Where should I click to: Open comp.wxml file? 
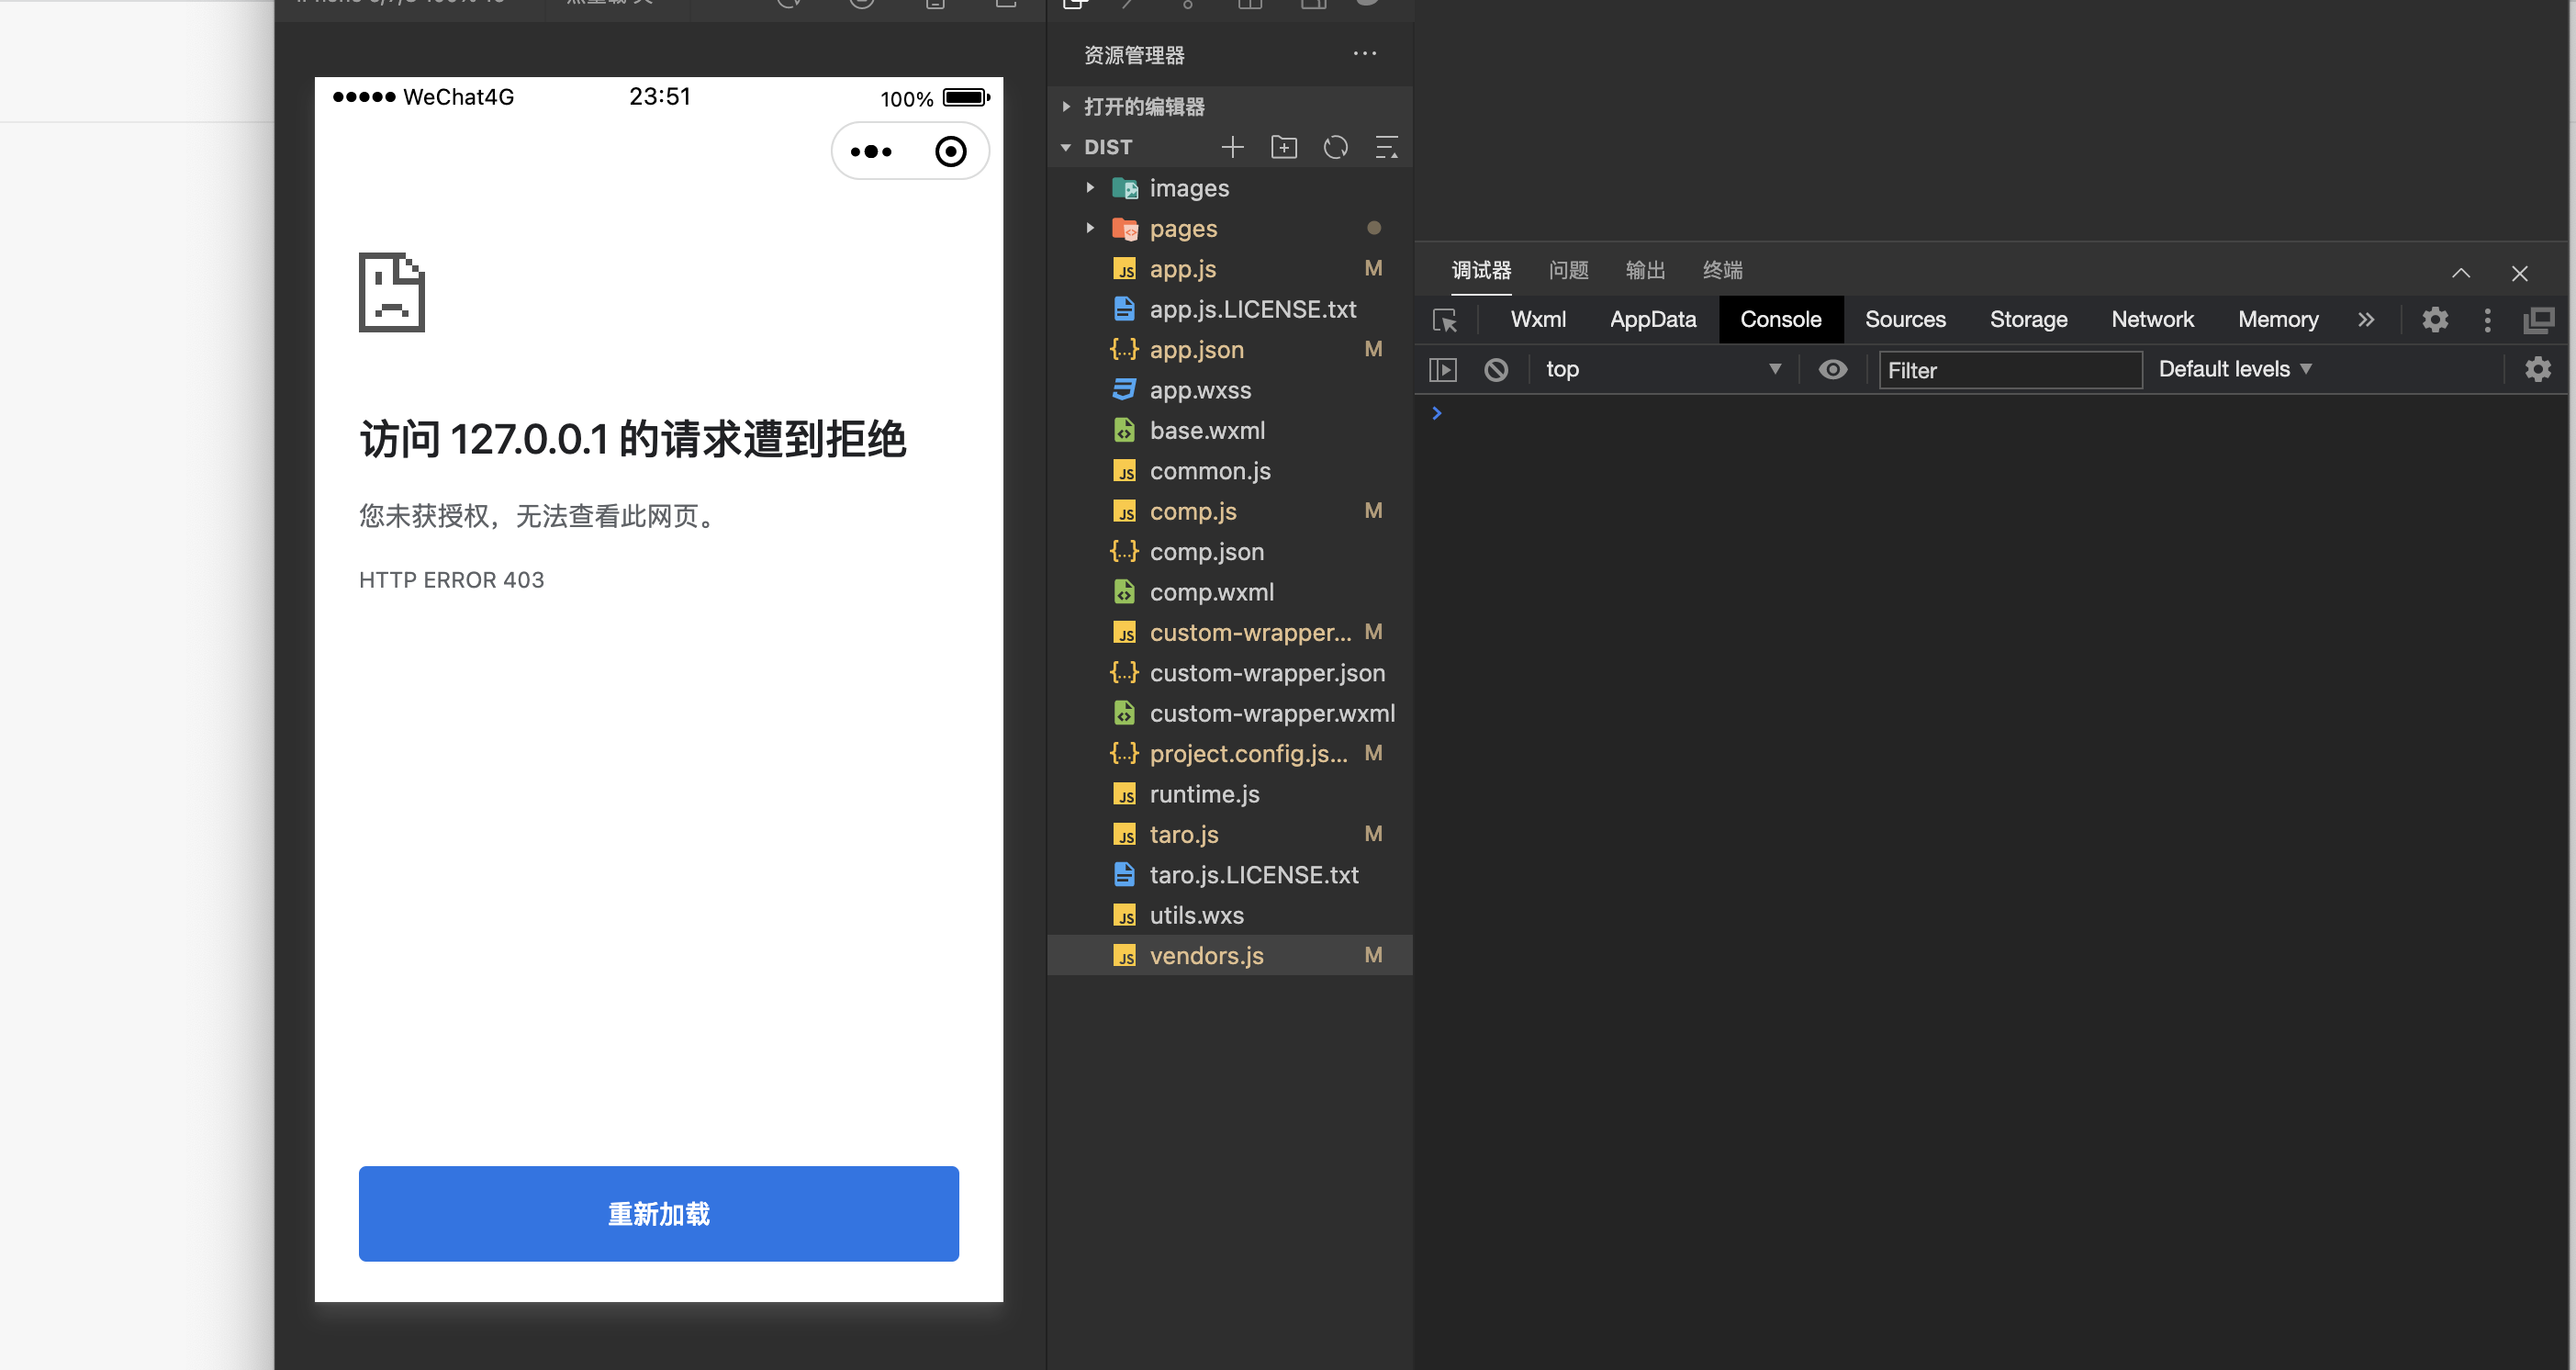(1229, 591)
